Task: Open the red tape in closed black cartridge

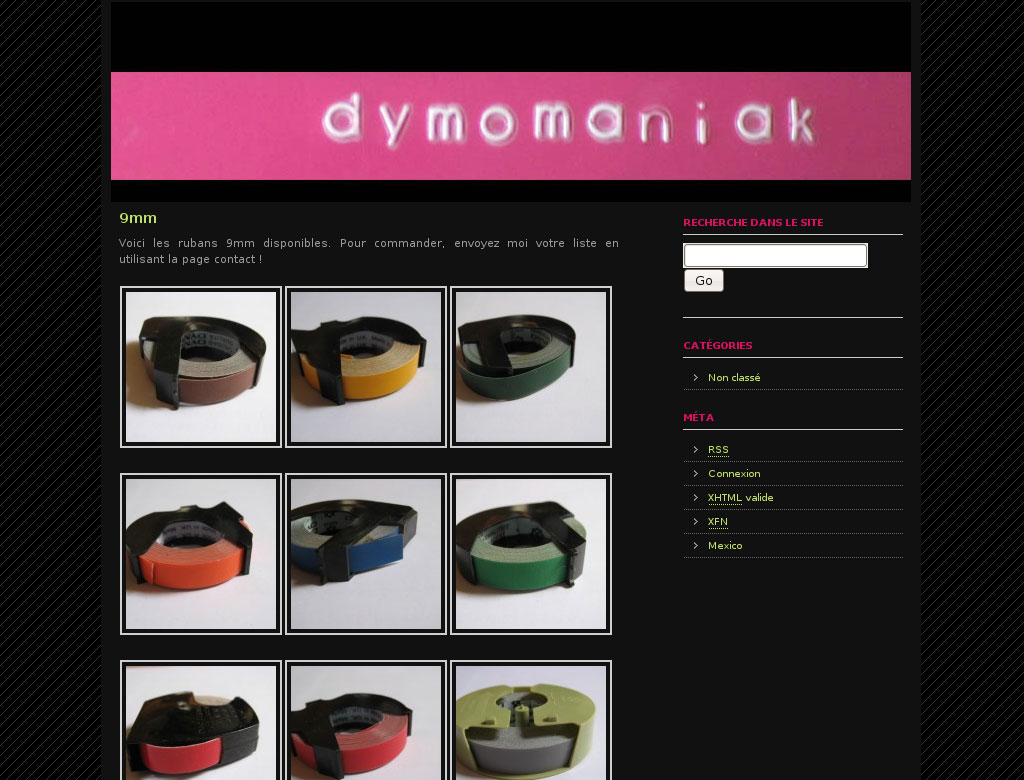Action: (x=201, y=721)
